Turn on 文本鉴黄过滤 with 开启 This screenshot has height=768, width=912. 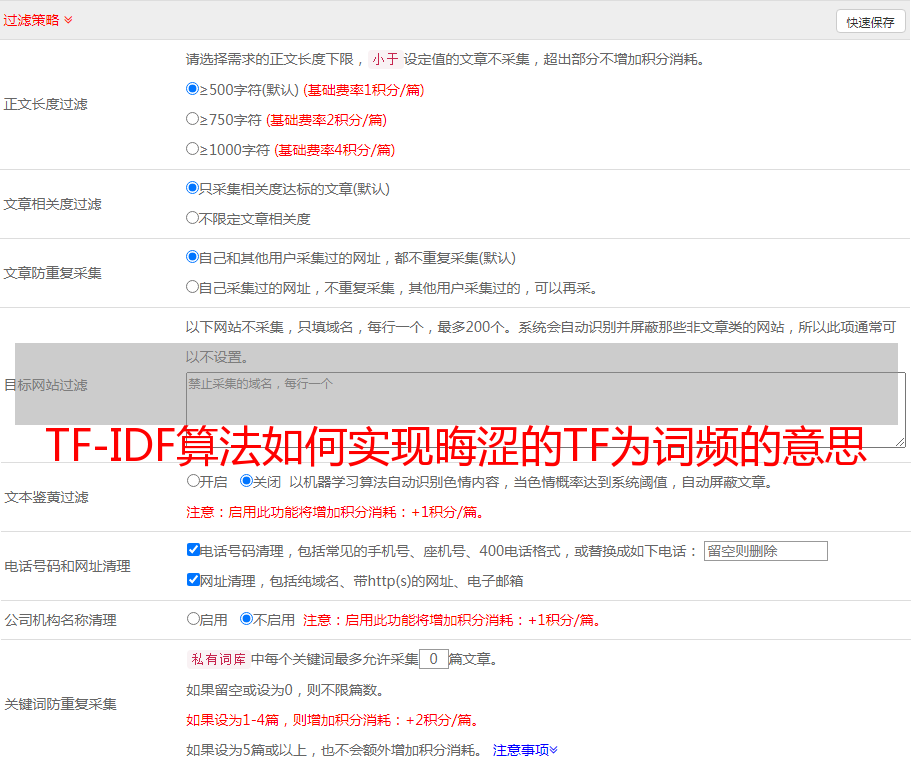[x=193, y=481]
